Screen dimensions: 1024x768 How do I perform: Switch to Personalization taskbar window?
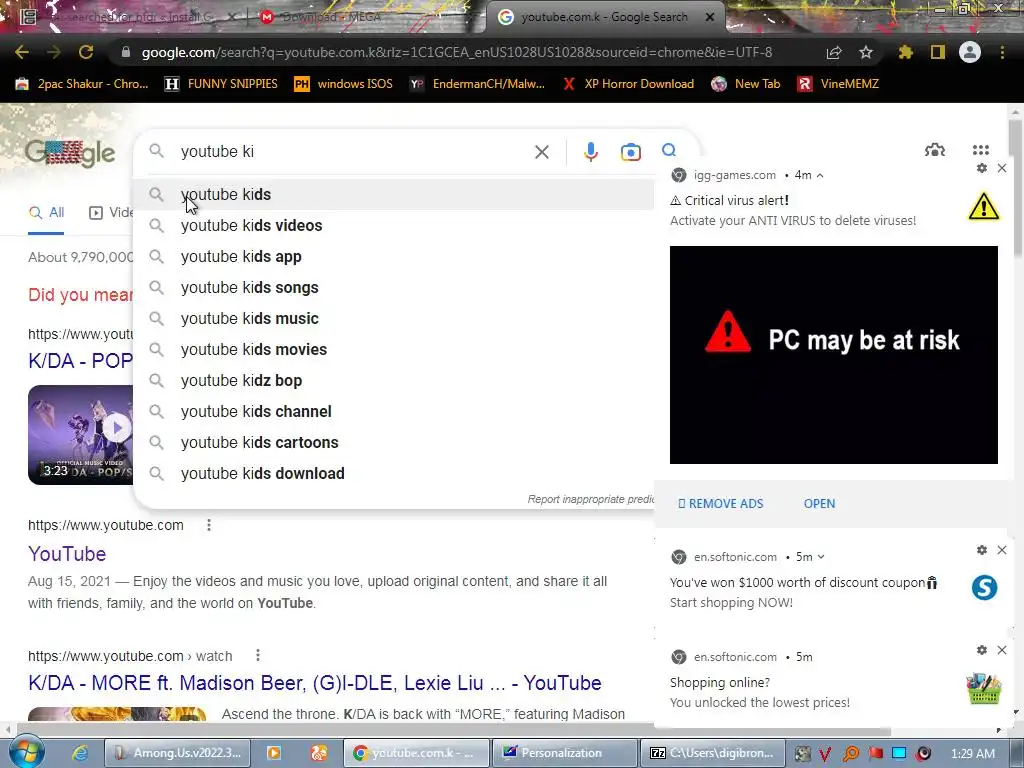(x=563, y=753)
